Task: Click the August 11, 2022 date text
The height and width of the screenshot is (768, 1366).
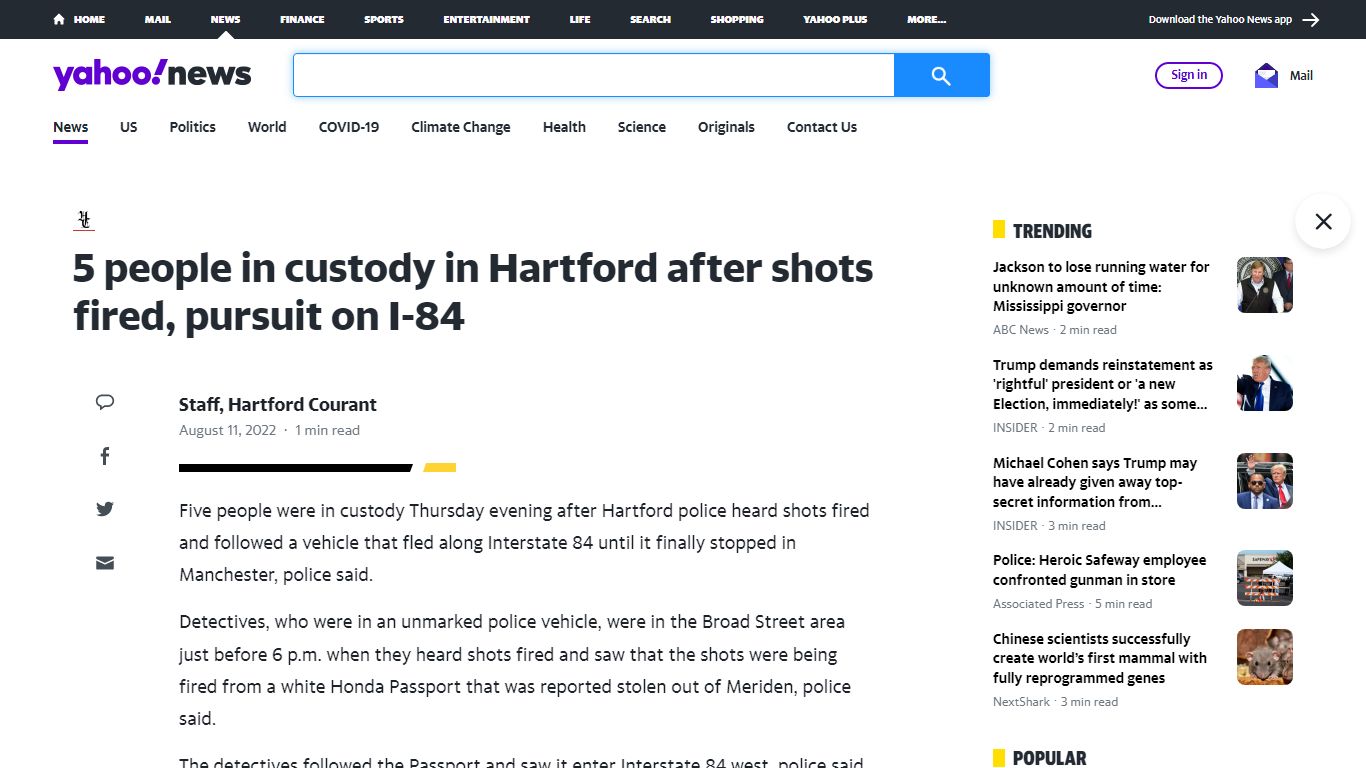Action: tap(227, 430)
